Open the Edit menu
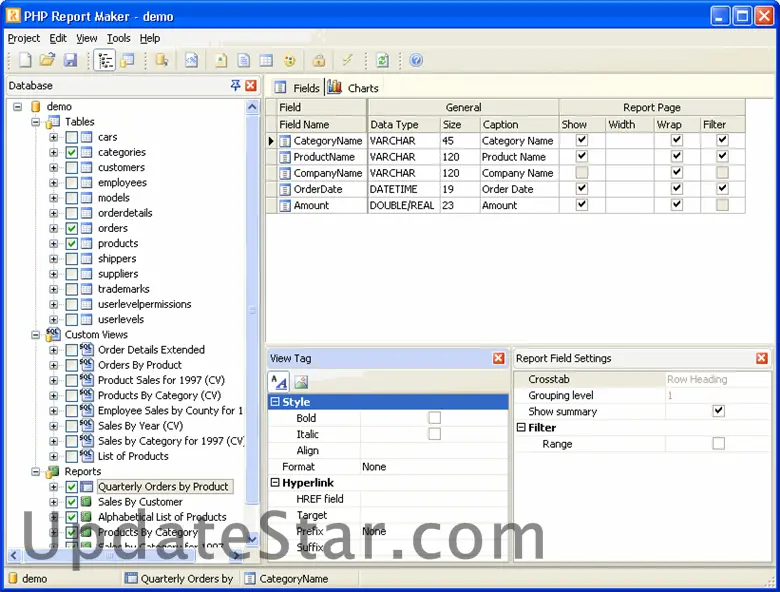The height and width of the screenshot is (592, 780). point(58,38)
